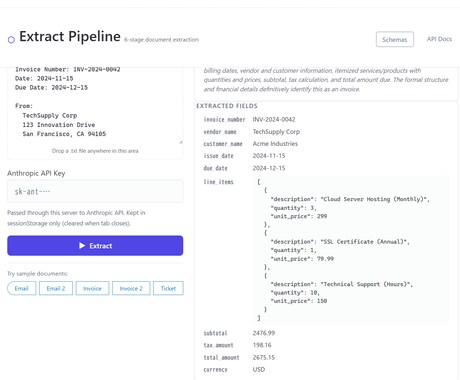Viewport: 460px width, 380px height.
Task: Select the tax_amount value 198.16
Action: tap(262, 345)
